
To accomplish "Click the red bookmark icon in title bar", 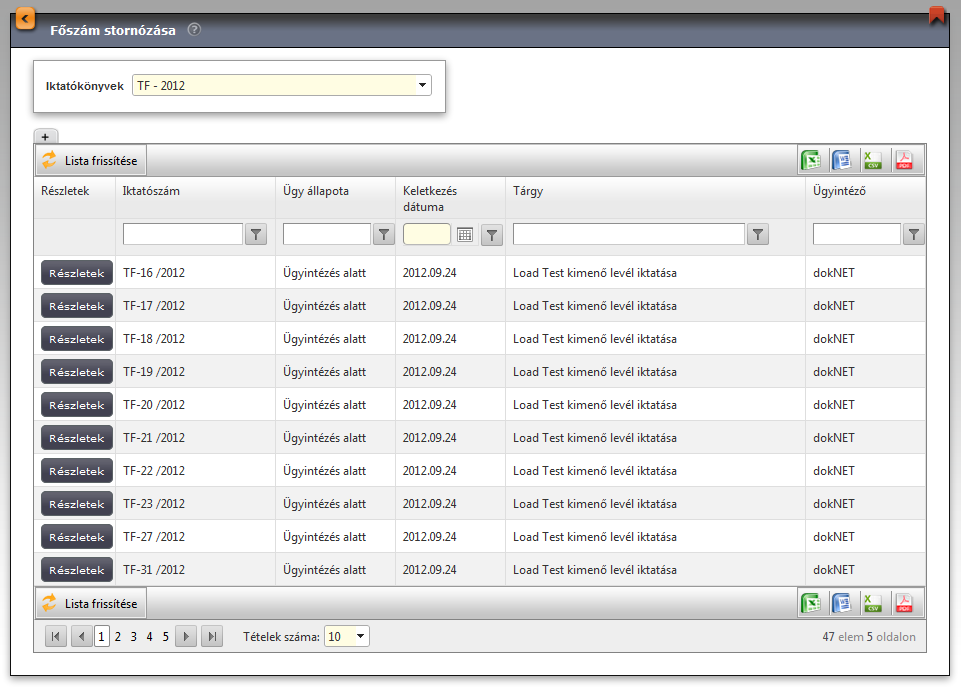I will point(936,15).
